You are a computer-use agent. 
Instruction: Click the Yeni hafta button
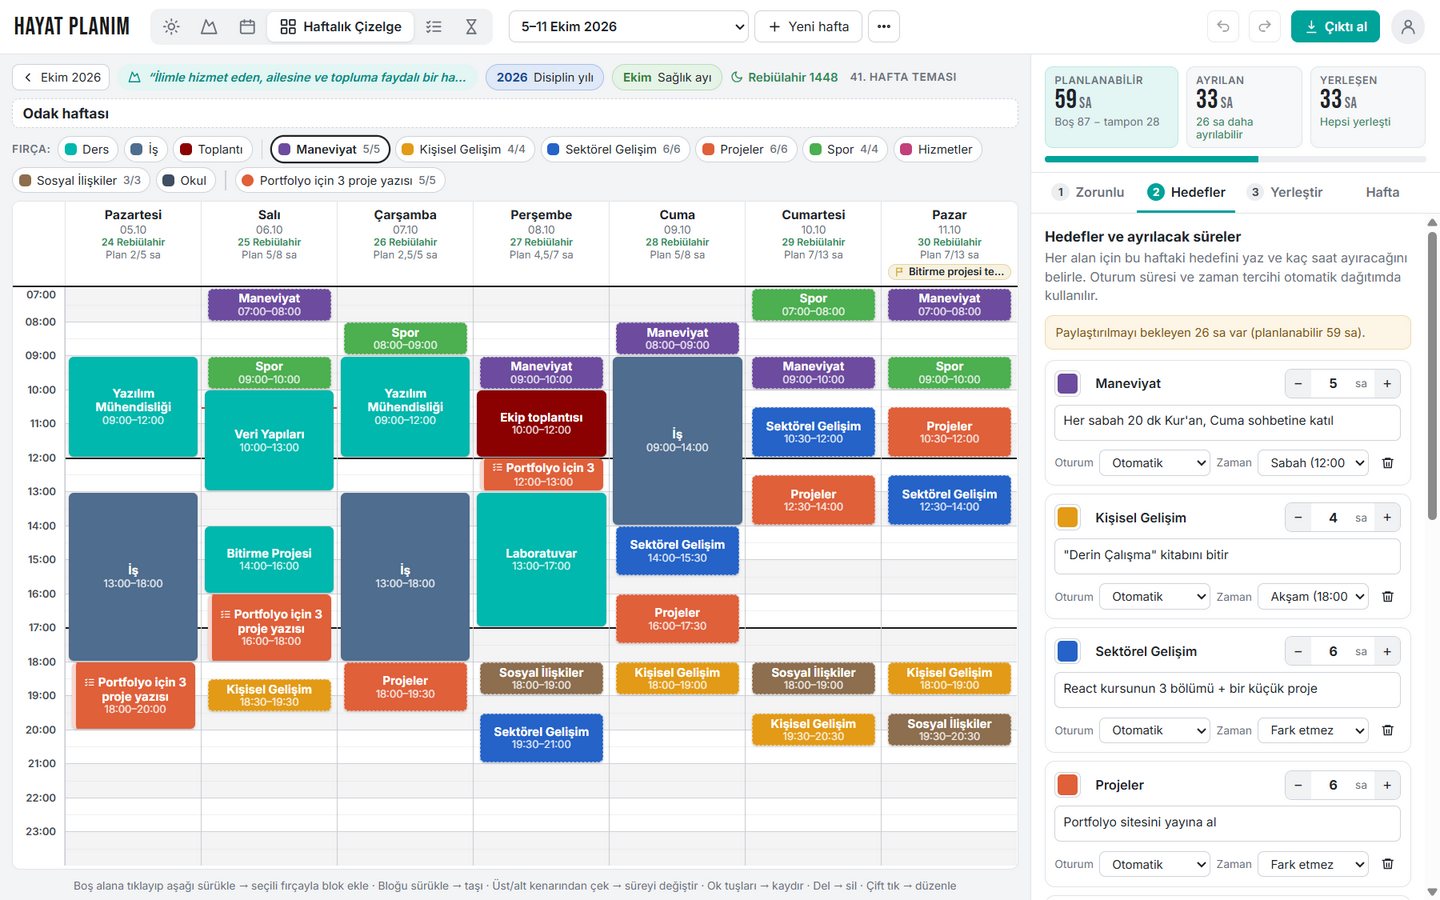click(x=809, y=27)
